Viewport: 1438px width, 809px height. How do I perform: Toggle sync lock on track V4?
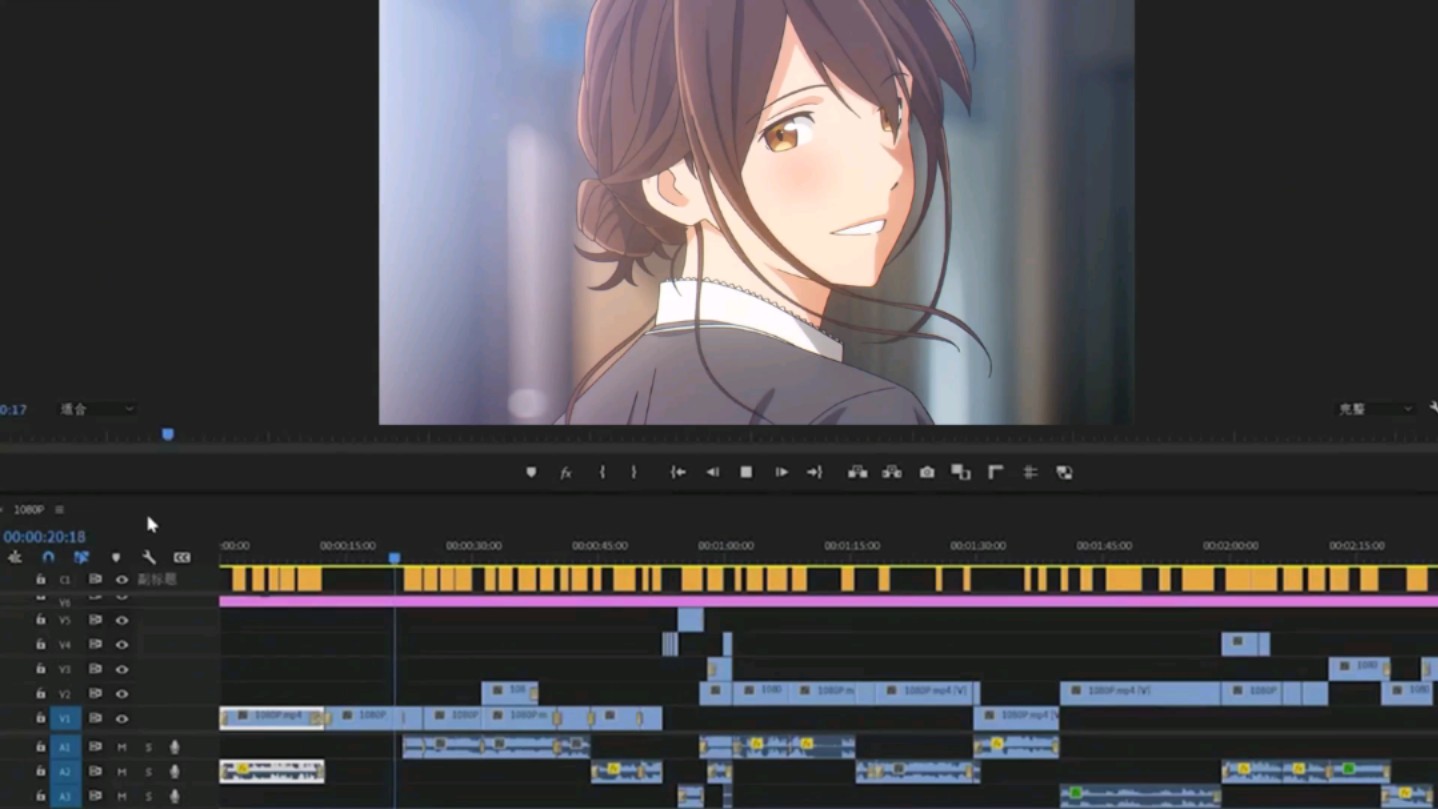[95, 645]
